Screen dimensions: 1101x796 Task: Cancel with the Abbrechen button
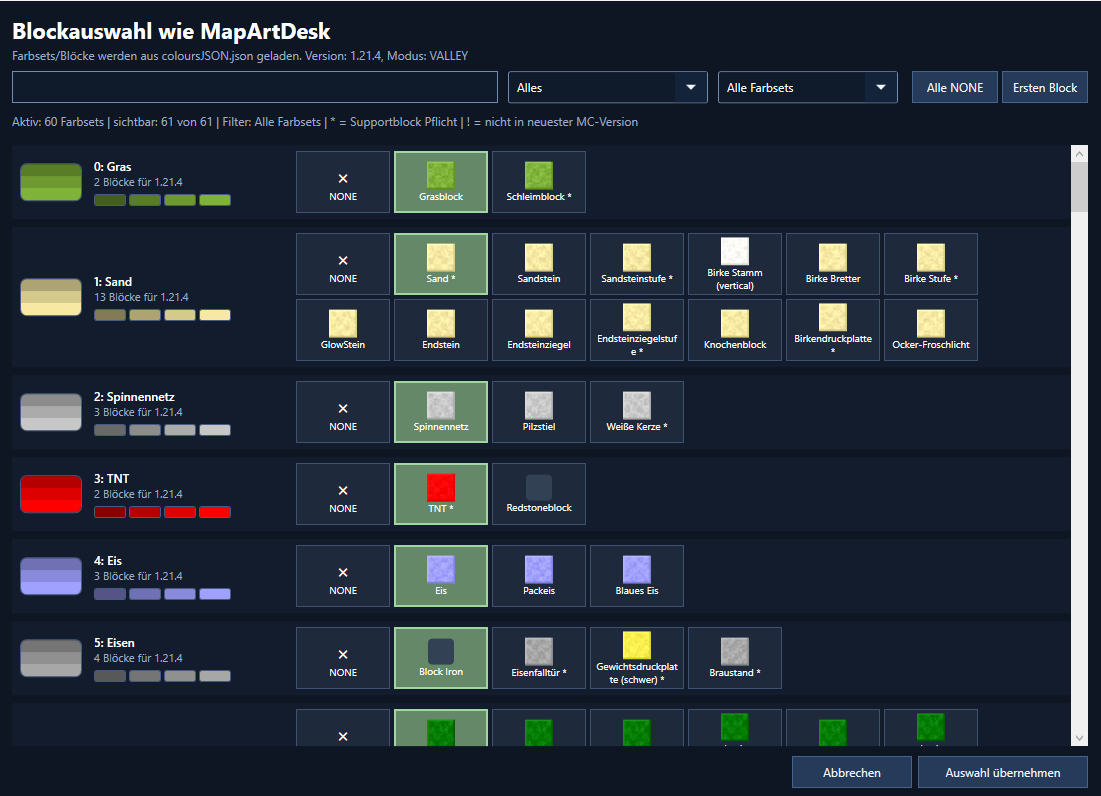(x=852, y=773)
